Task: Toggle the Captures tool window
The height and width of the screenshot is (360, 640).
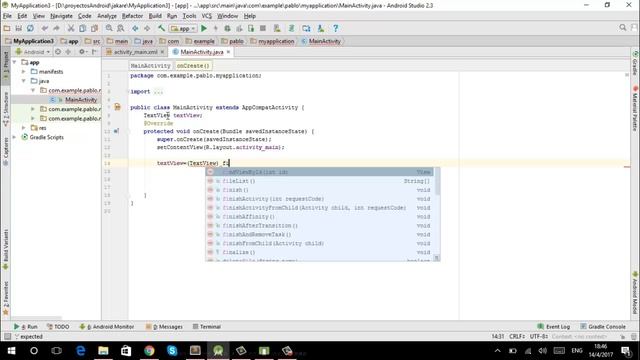Action: click(6, 151)
